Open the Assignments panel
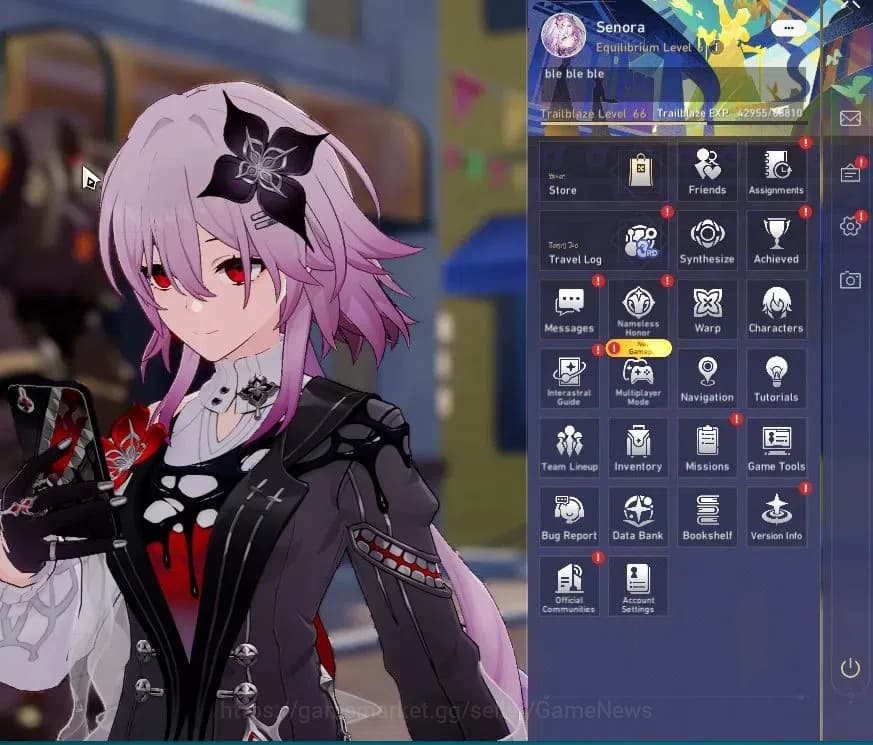The image size is (873, 745). [776, 172]
